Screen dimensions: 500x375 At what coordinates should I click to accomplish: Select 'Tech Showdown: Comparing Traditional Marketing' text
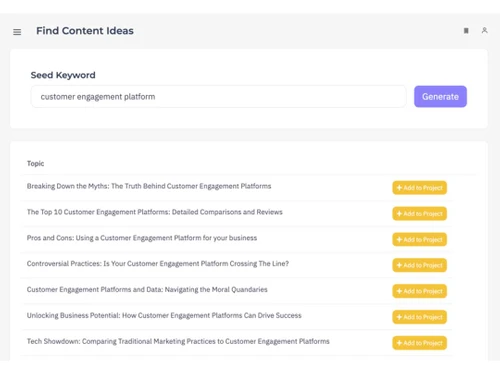click(x=178, y=341)
